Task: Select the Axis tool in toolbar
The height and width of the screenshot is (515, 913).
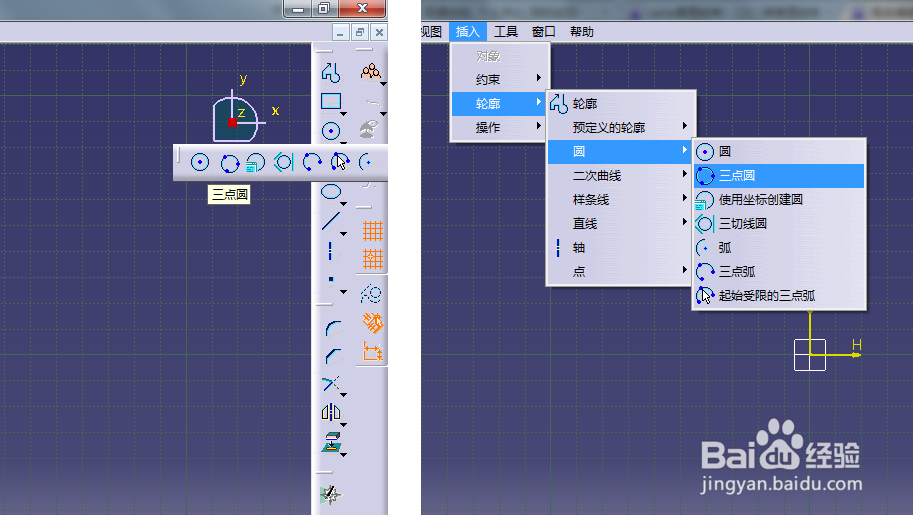Action: click(330, 251)
